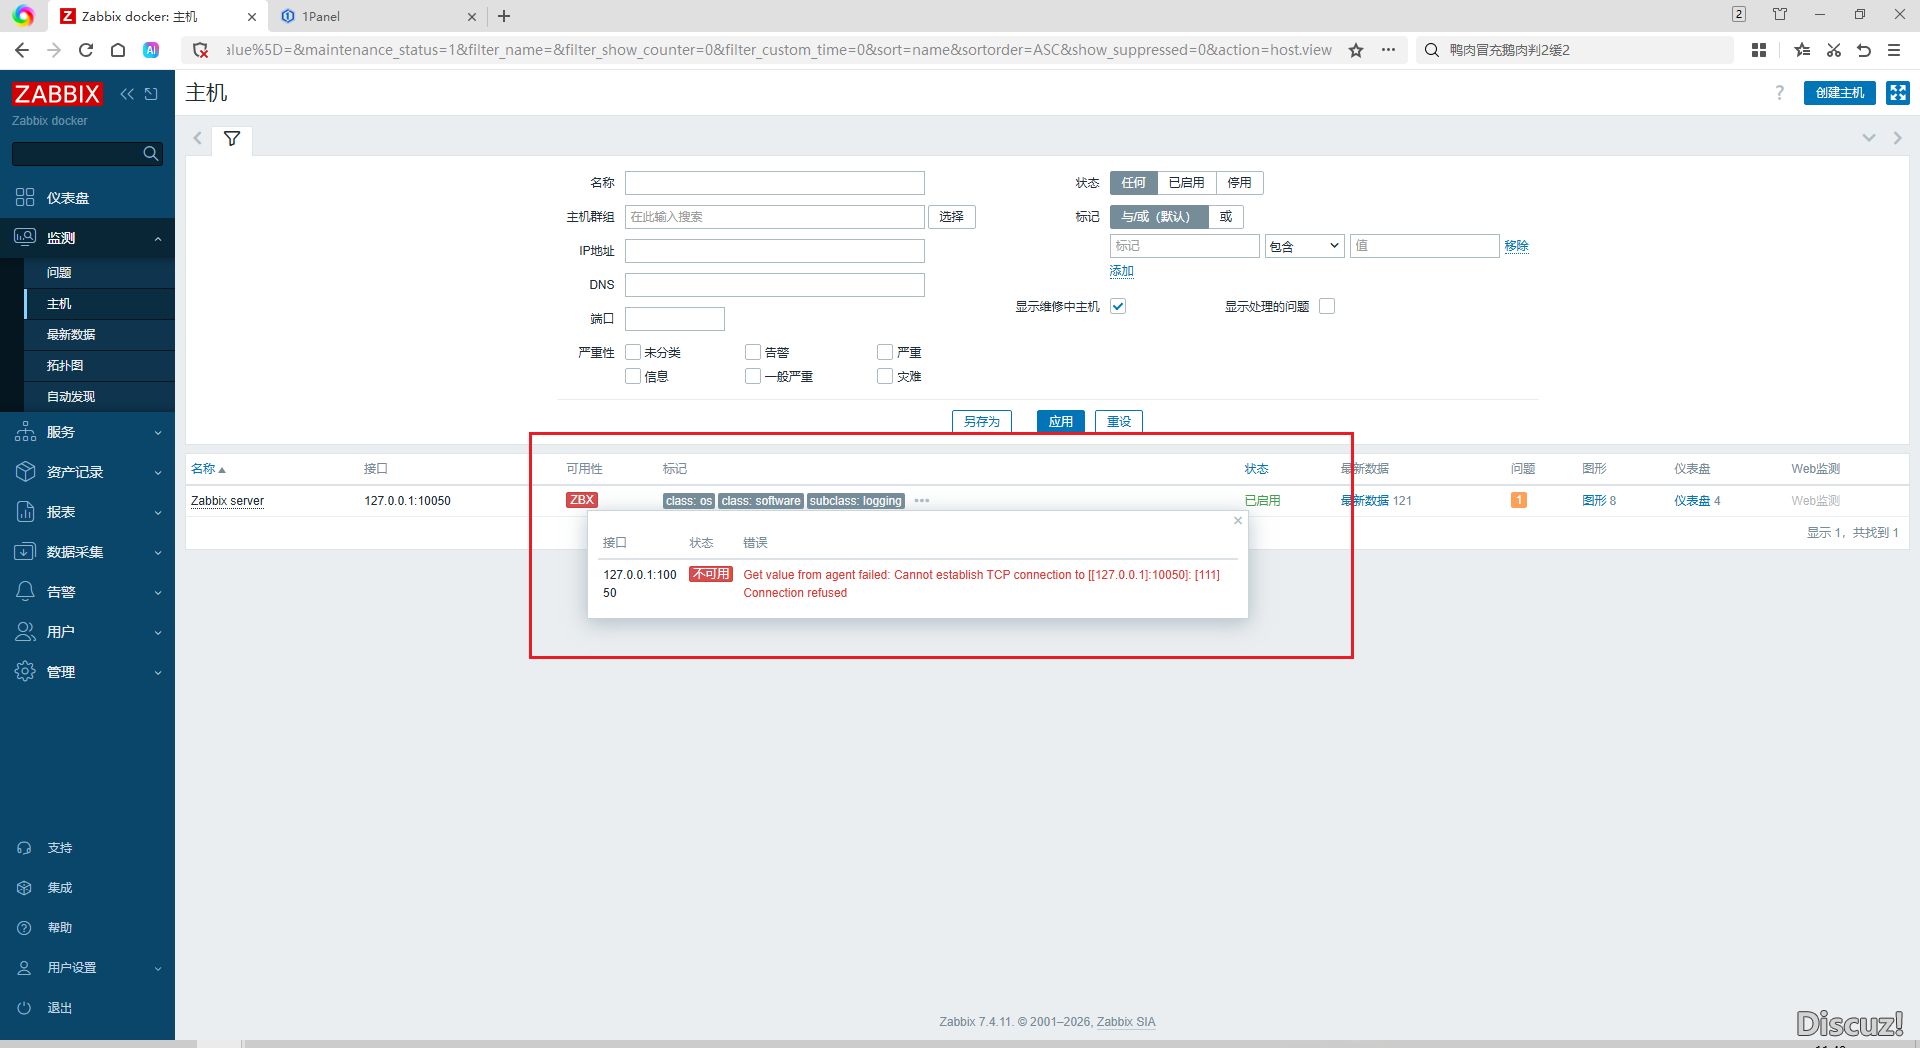Select the 停用 status option
Screen dimensions: 1920x1048
[x=1240, y=183]
